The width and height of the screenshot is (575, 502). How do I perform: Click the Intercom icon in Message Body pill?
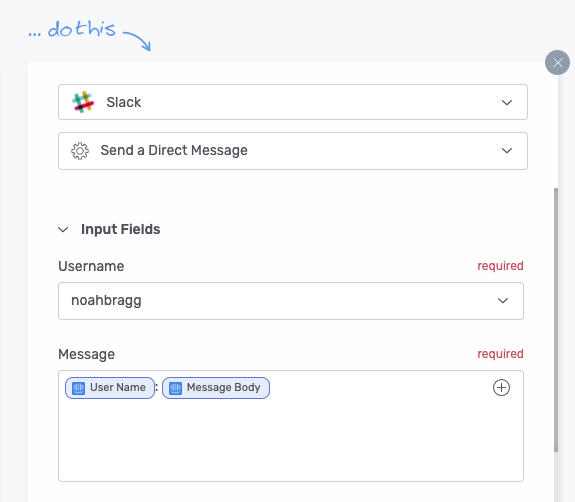pyautogui.click(x=175, y=388)
